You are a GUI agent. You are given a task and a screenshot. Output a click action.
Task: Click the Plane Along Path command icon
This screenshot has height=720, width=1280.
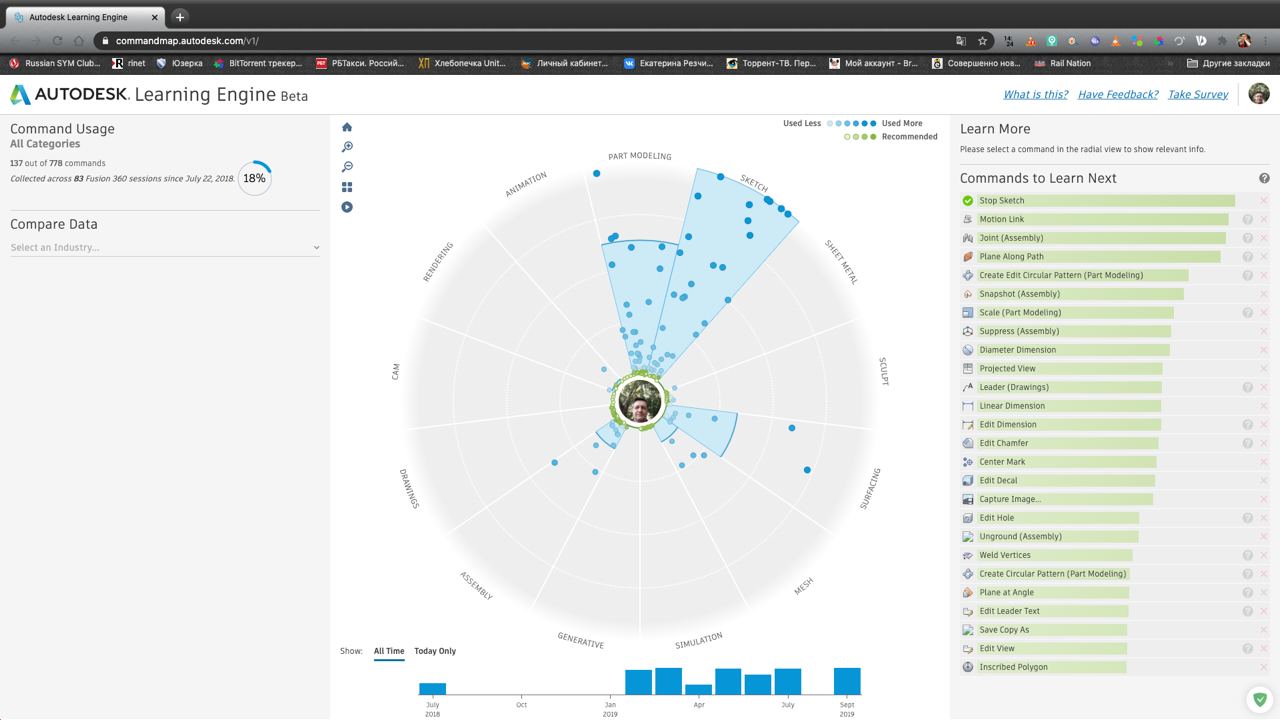tap(967, 257)
